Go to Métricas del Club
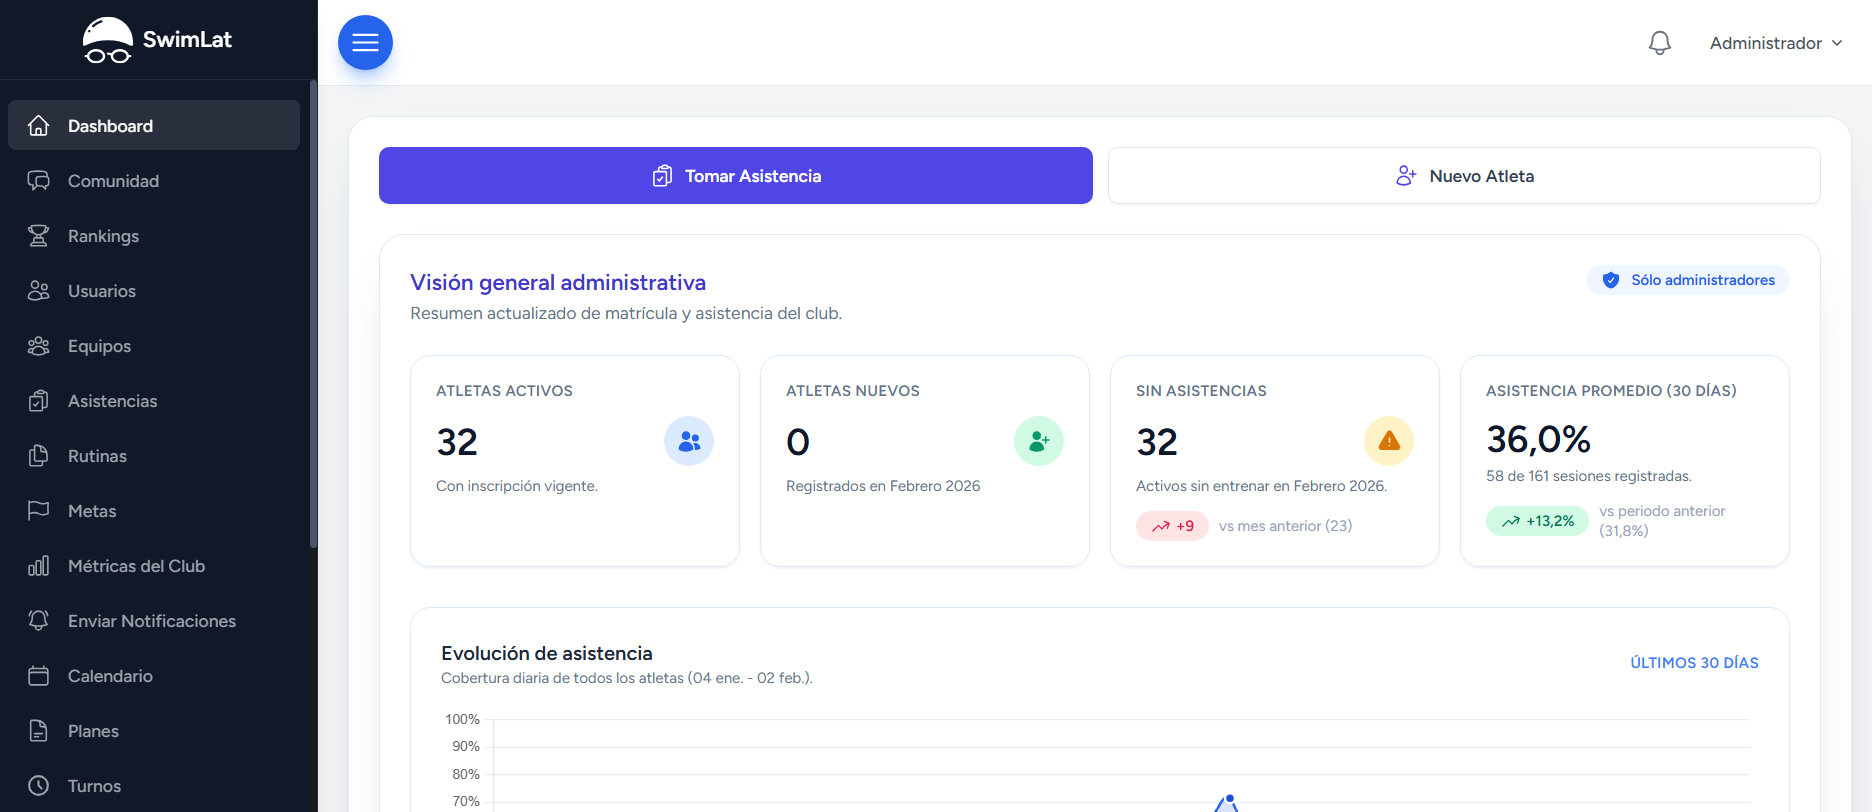 coord(136,566)
